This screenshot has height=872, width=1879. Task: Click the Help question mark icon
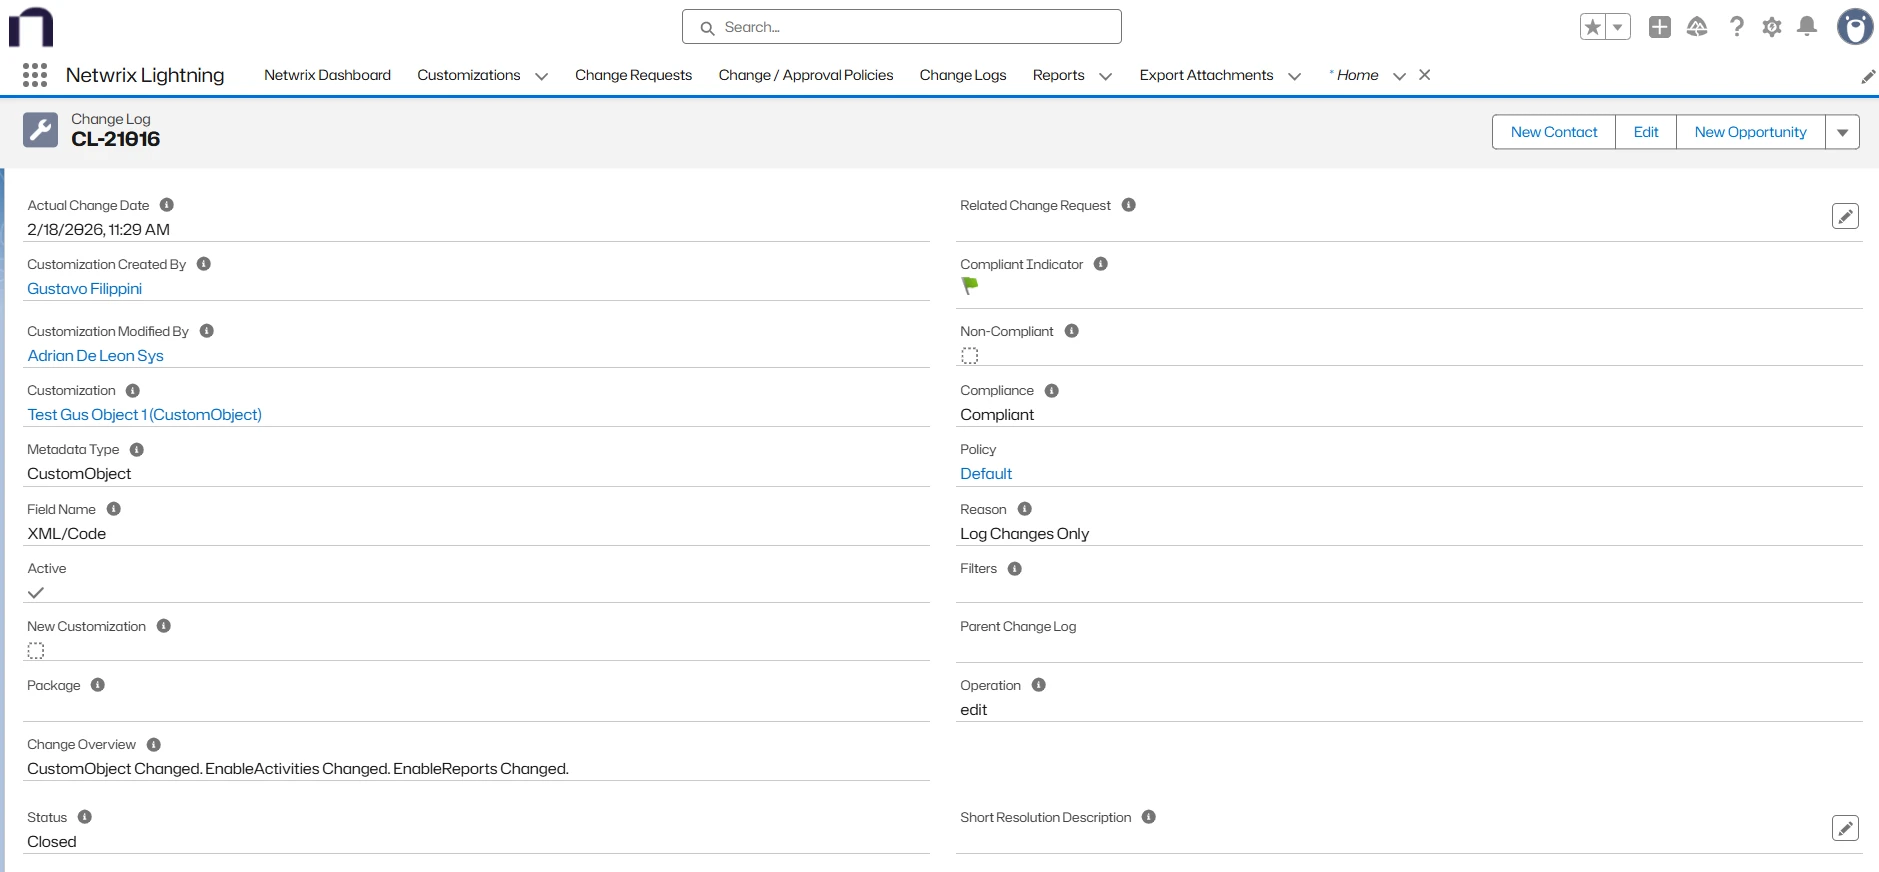[1736, 27]
